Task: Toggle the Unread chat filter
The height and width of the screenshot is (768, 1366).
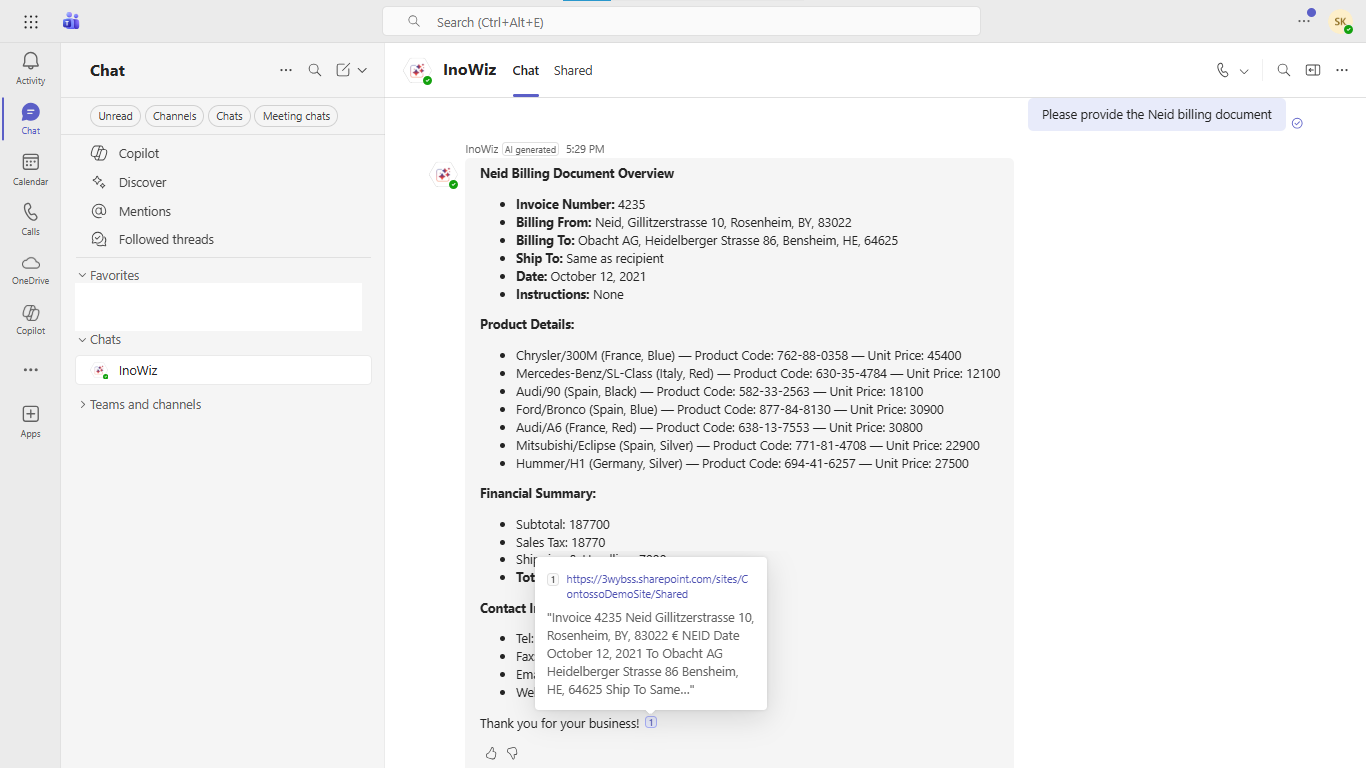Action: pos(114,115)
